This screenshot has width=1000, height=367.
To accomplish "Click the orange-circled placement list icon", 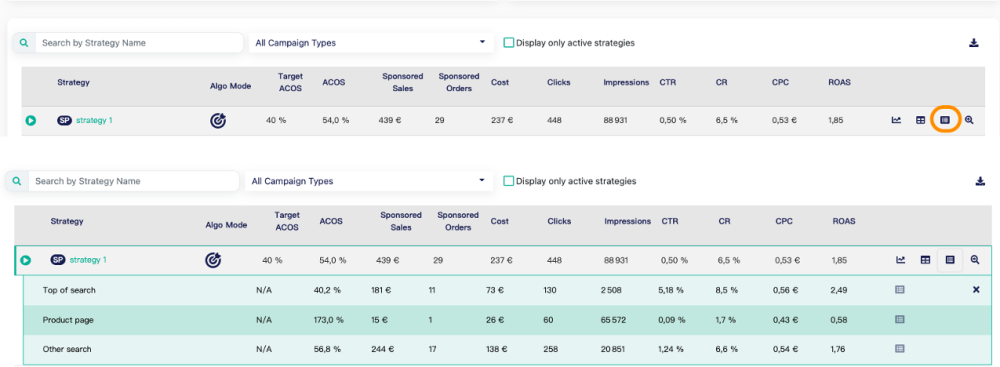I will coord(945,119).
